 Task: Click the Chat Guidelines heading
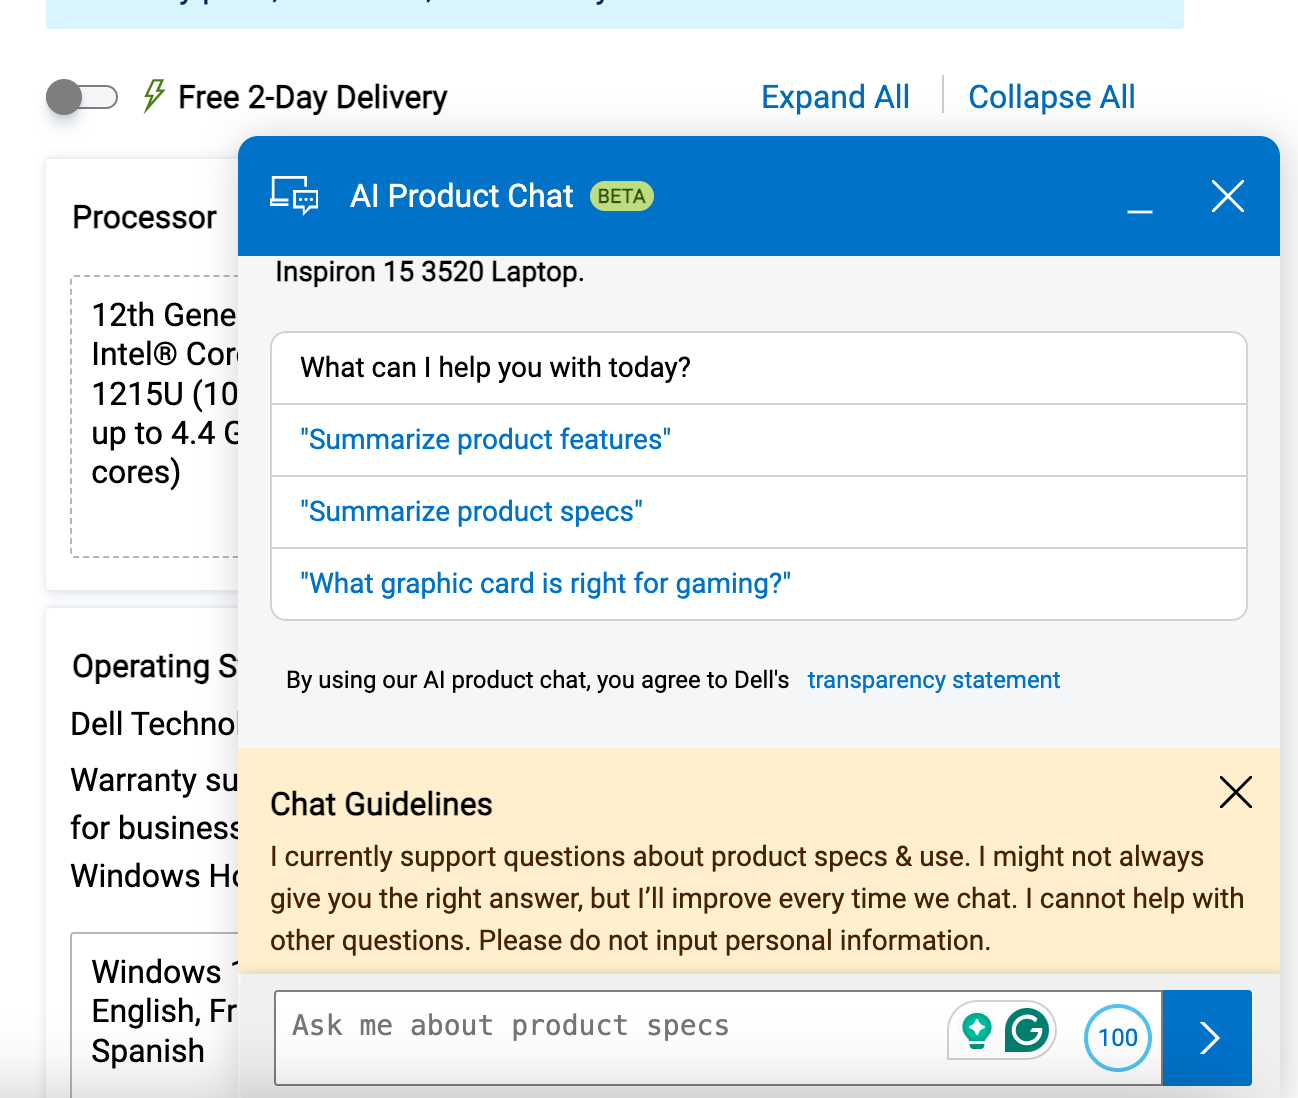[381, 804]
